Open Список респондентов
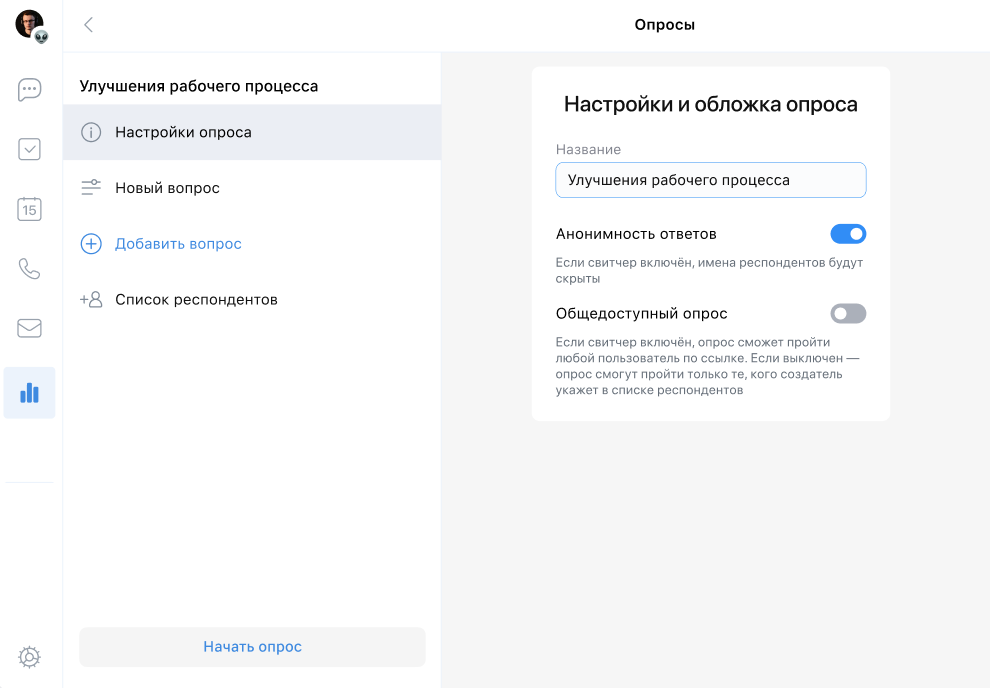 [x=196, y=300]
